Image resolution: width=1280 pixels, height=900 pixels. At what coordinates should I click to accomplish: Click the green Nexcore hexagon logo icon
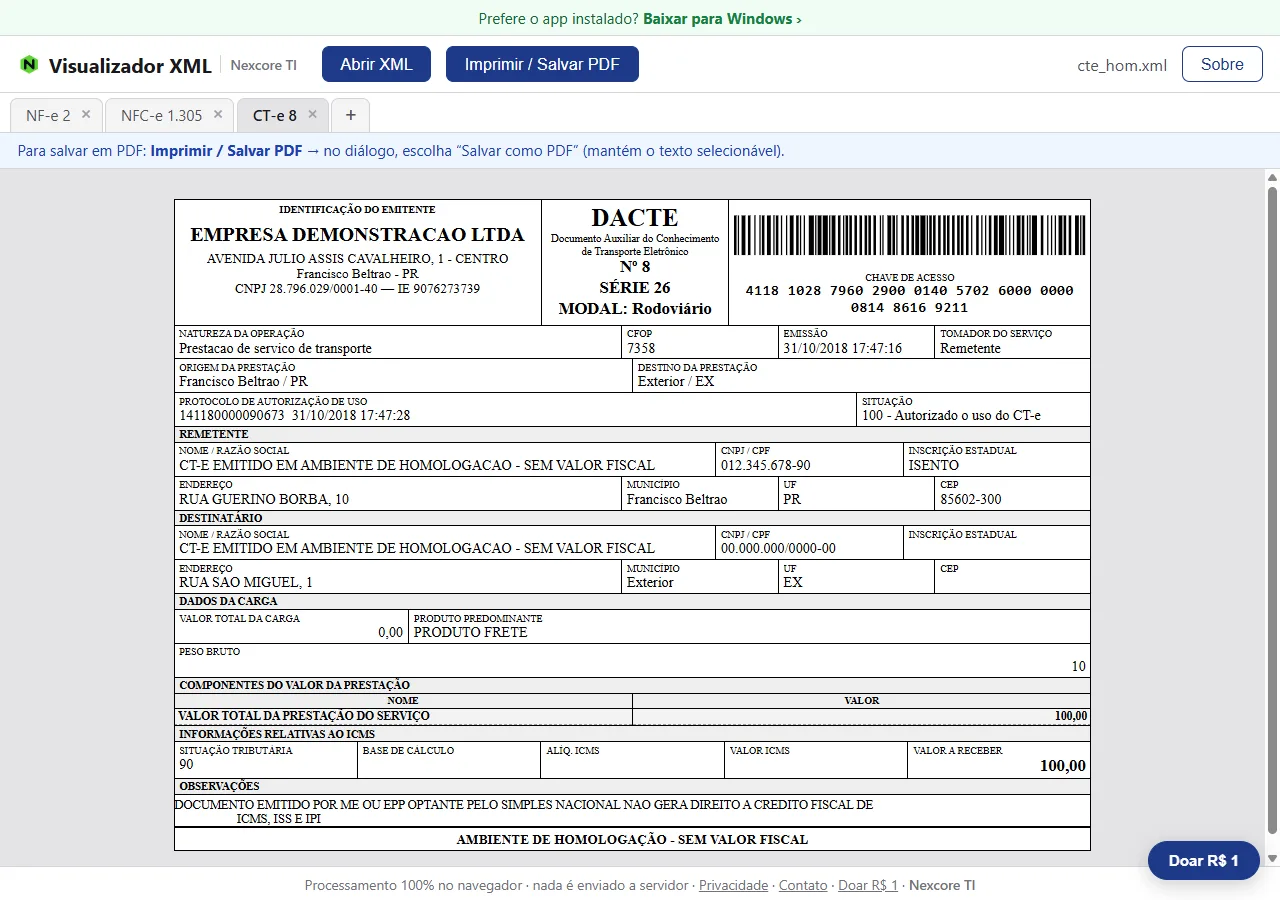click(29, 65)
